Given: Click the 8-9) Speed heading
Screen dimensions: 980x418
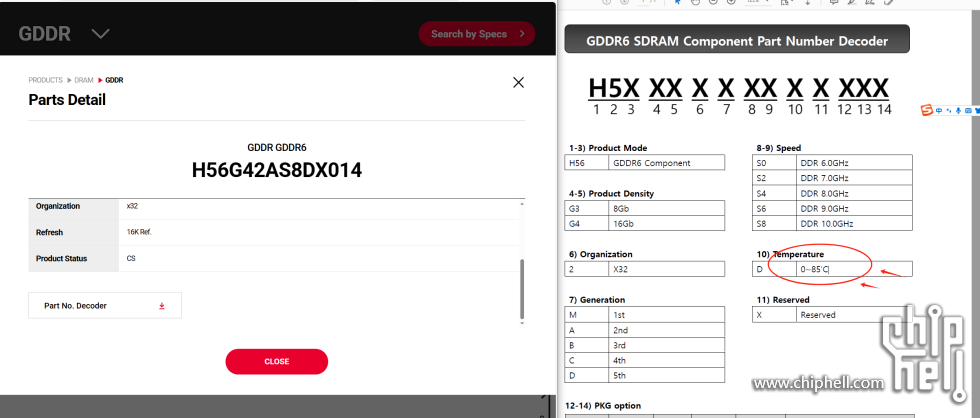Looking at the screenshot, I should pyautogui.click(x=778, y=148).
